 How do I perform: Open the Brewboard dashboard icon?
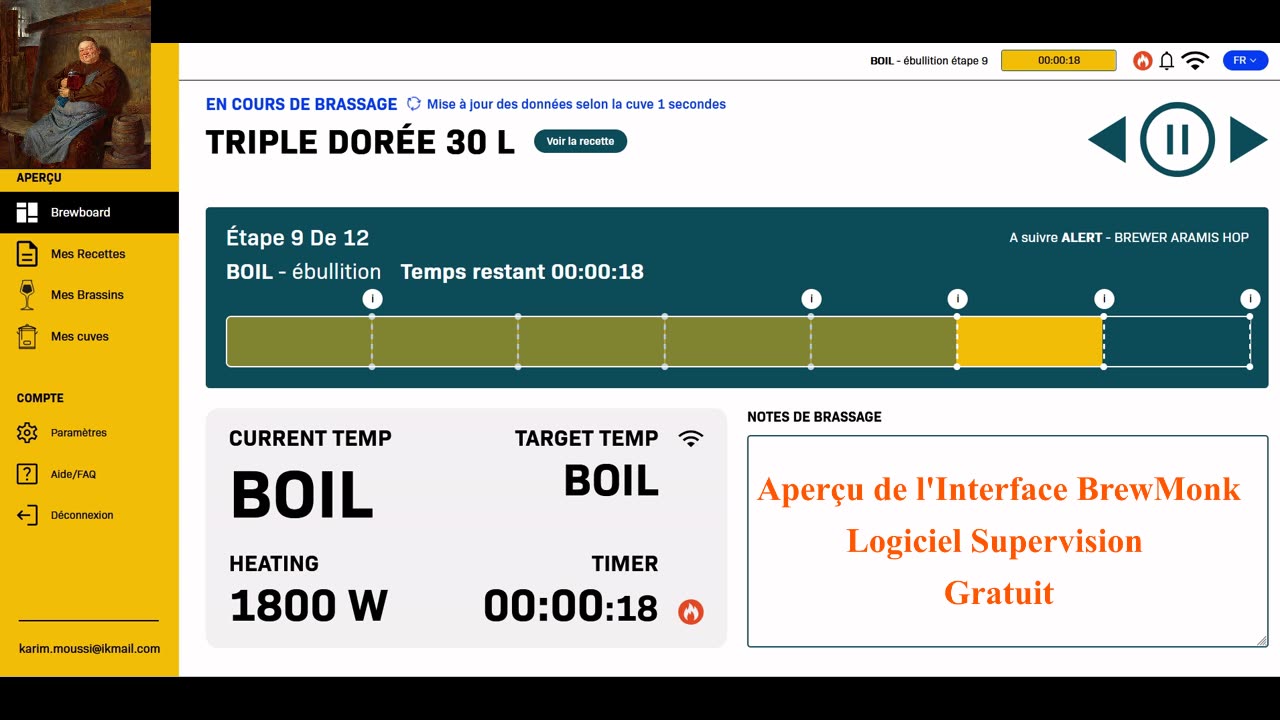point(27,212)
